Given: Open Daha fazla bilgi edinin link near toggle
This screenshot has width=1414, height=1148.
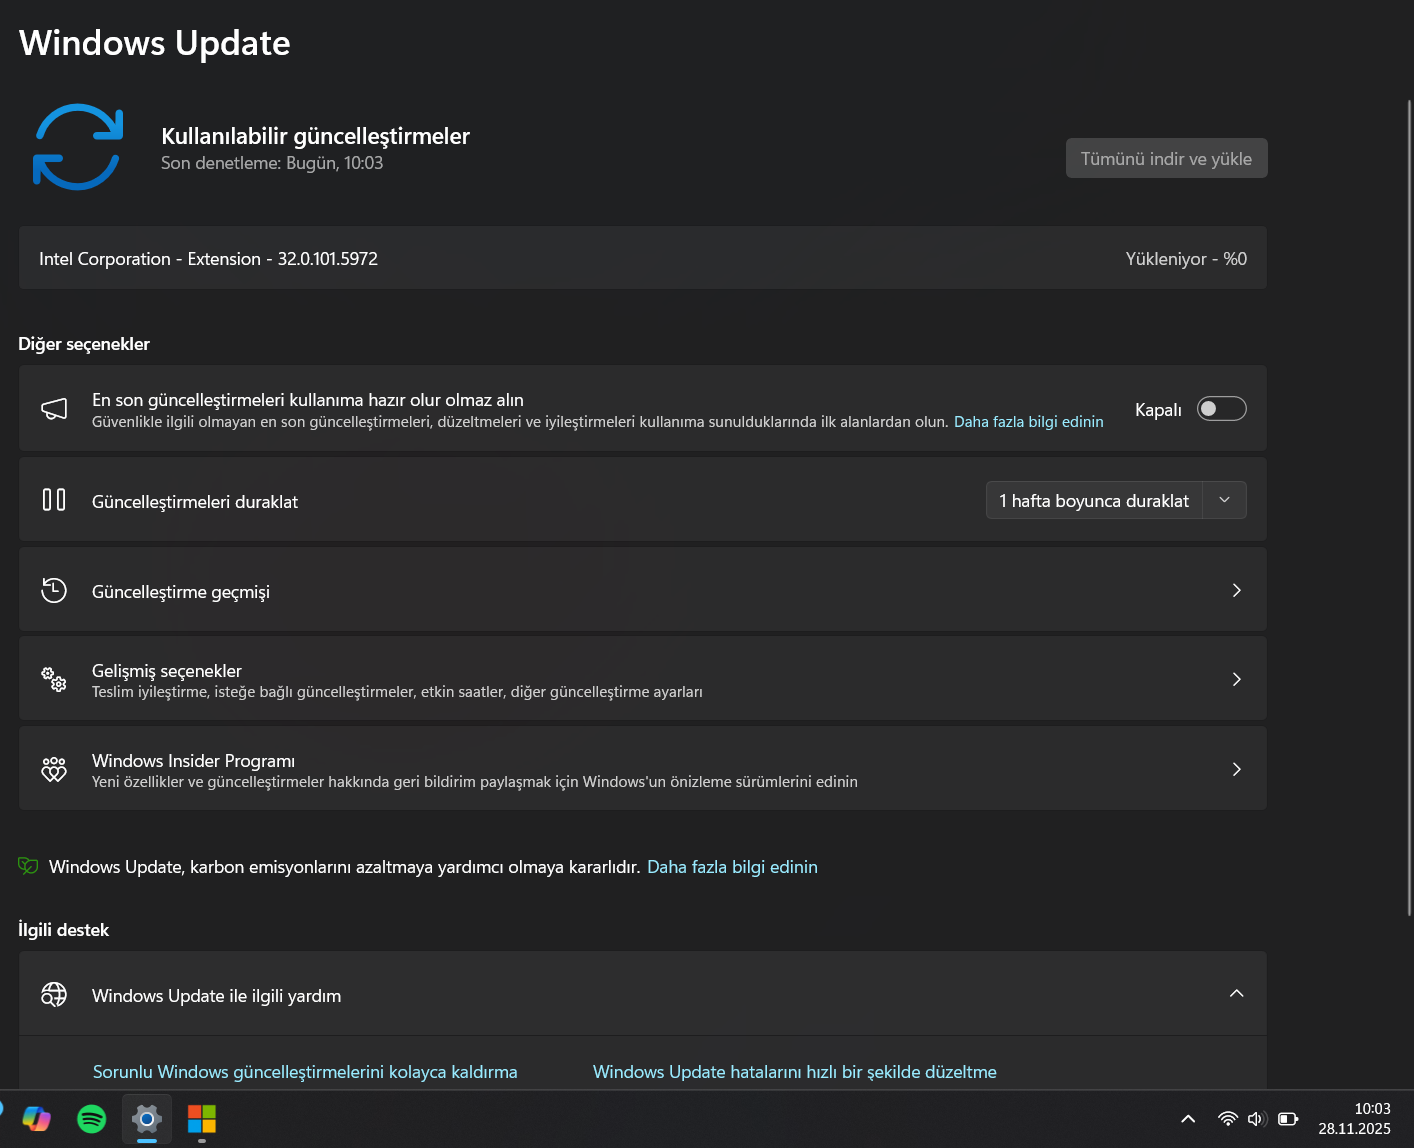Looking at the screenshot, I should [x=1029, y=422].
